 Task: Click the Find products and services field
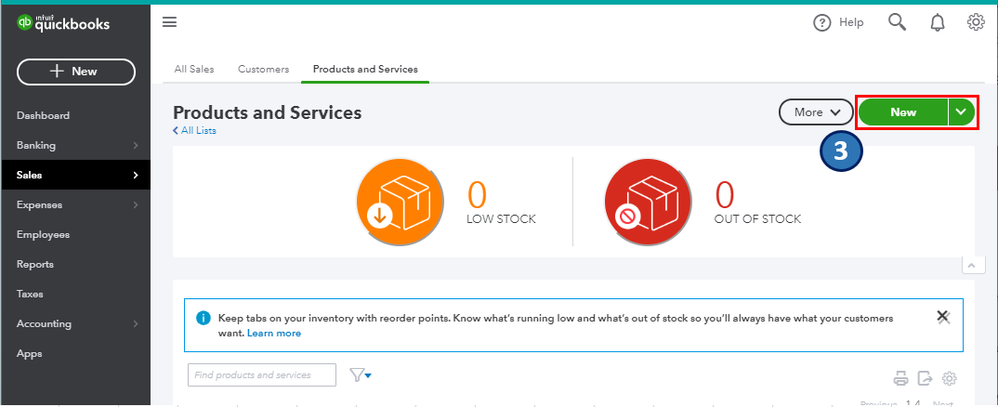click(x=262, y=375)
